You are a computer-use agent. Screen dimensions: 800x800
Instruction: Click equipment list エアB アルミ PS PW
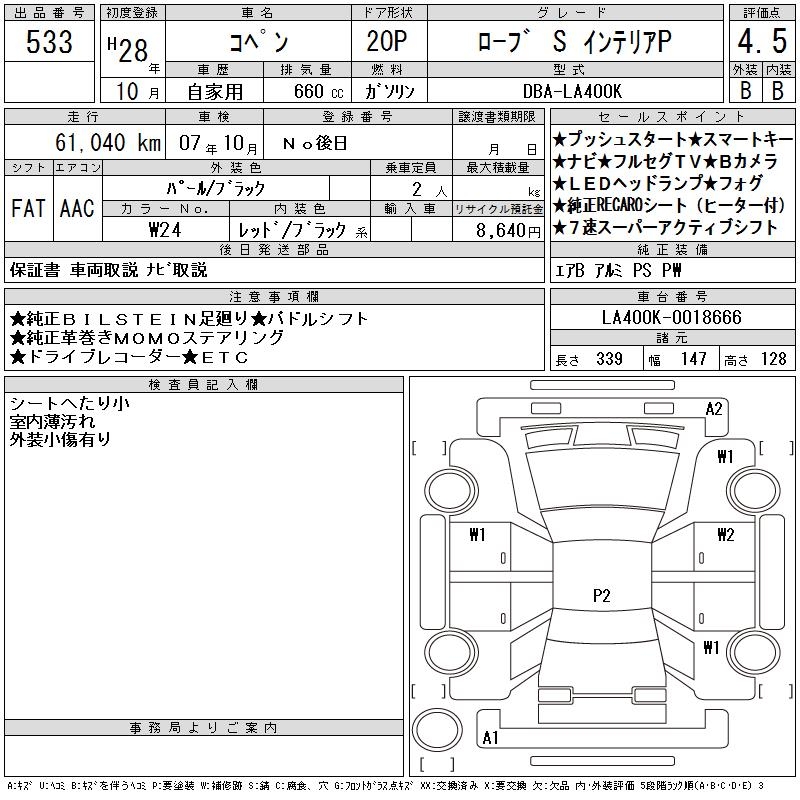coord(618,270)
